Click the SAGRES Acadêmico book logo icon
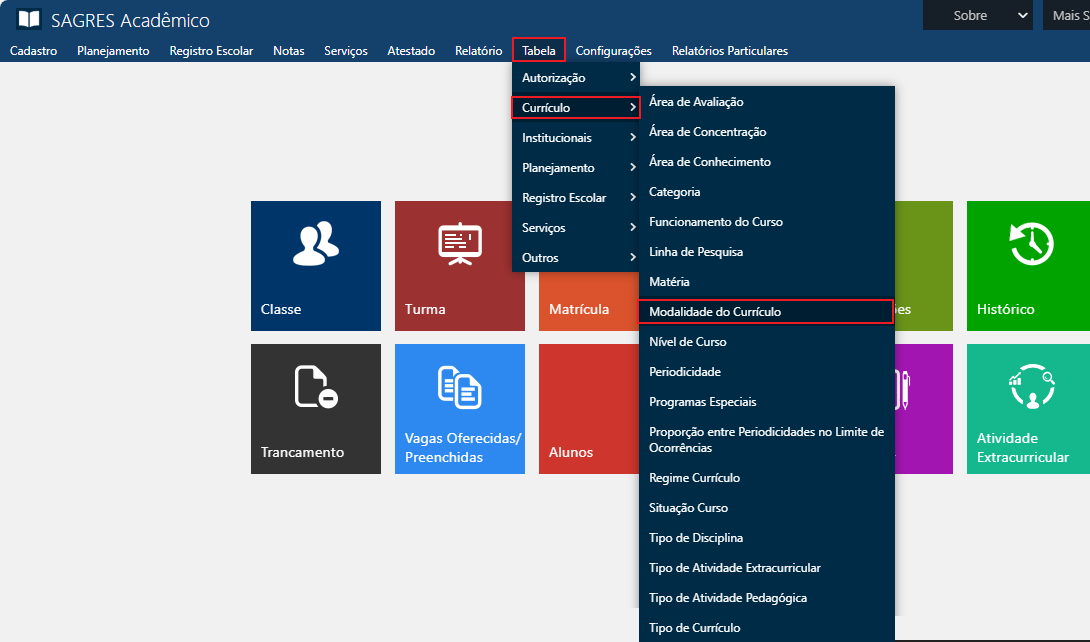 pyautogui.click(x=30, y=20)
